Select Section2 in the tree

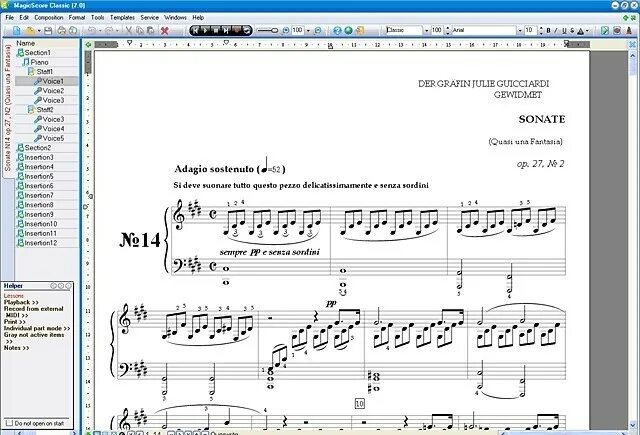pyautogui.click(x=38, y=148)
